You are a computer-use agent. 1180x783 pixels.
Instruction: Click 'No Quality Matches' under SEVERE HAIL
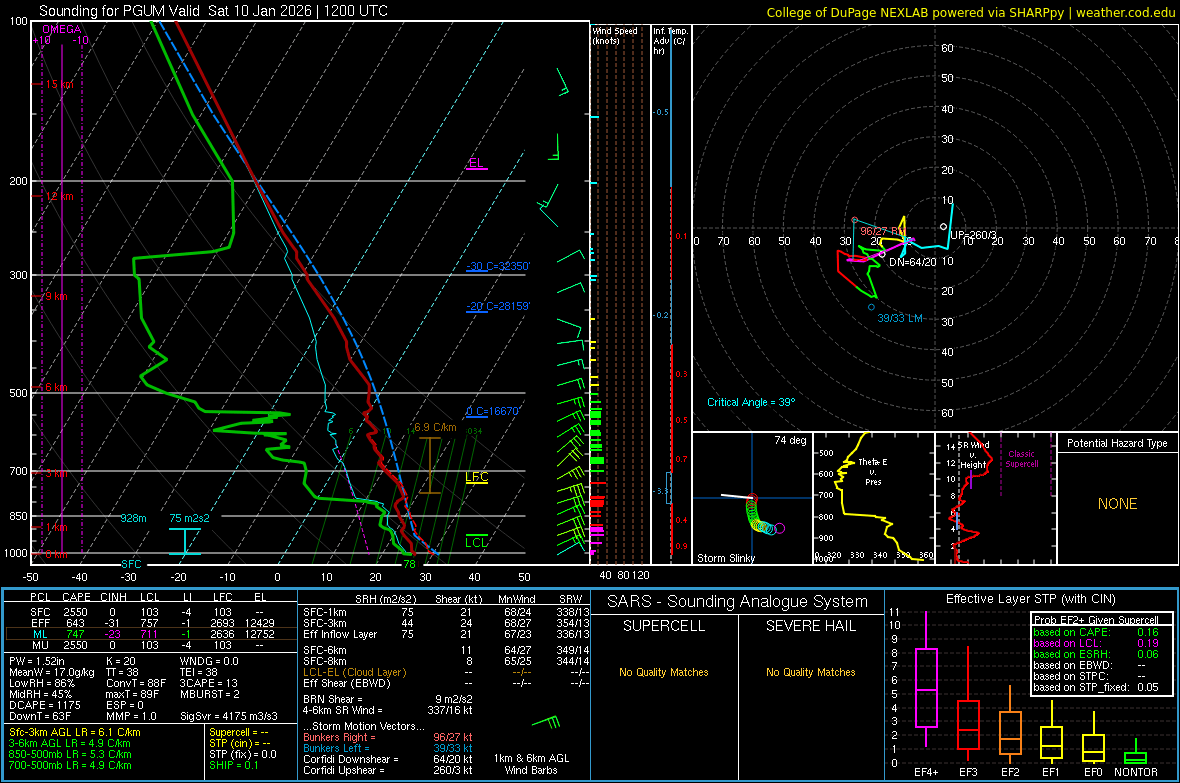(x=810, y=672)
